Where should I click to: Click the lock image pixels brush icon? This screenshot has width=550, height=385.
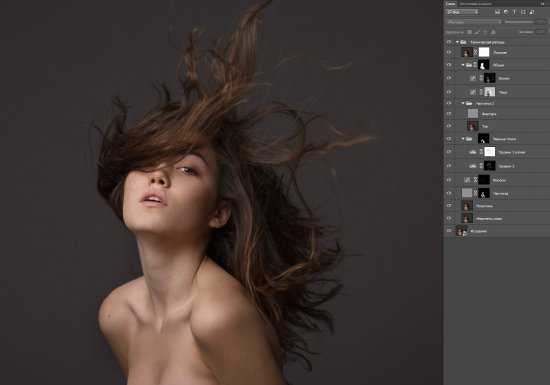pyautogui.click(x=477, y=32)
